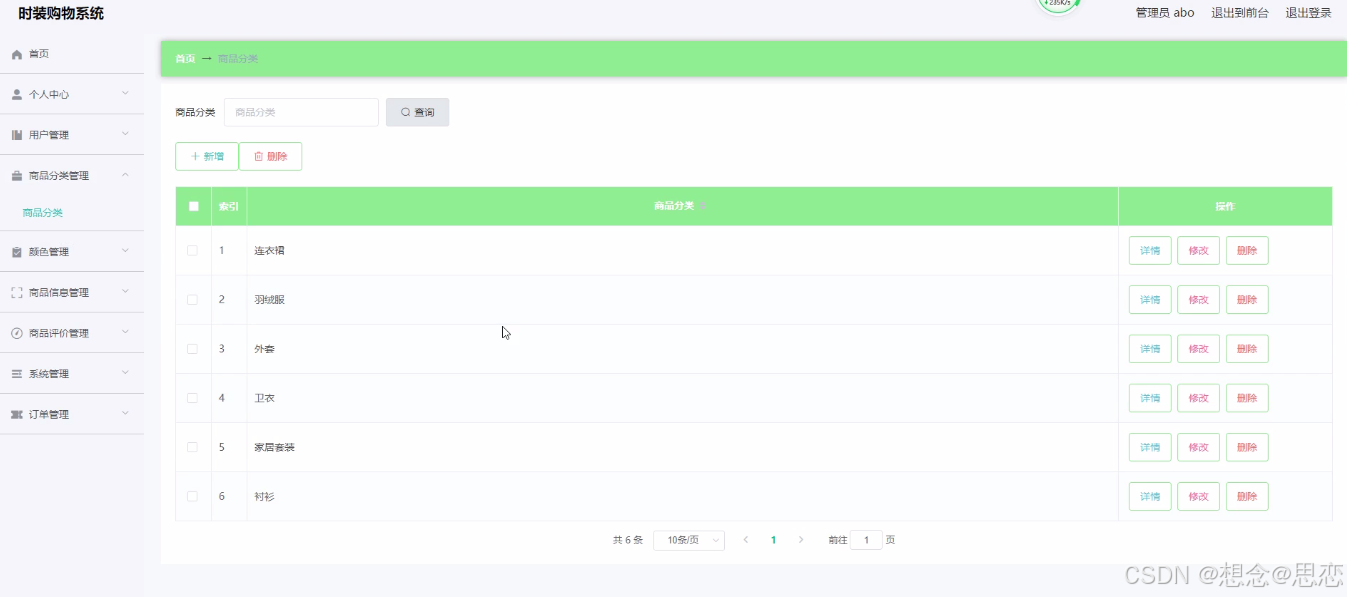
Task: Click 删除 for 卫衣 row
Action: click(x=1247, y=398)
